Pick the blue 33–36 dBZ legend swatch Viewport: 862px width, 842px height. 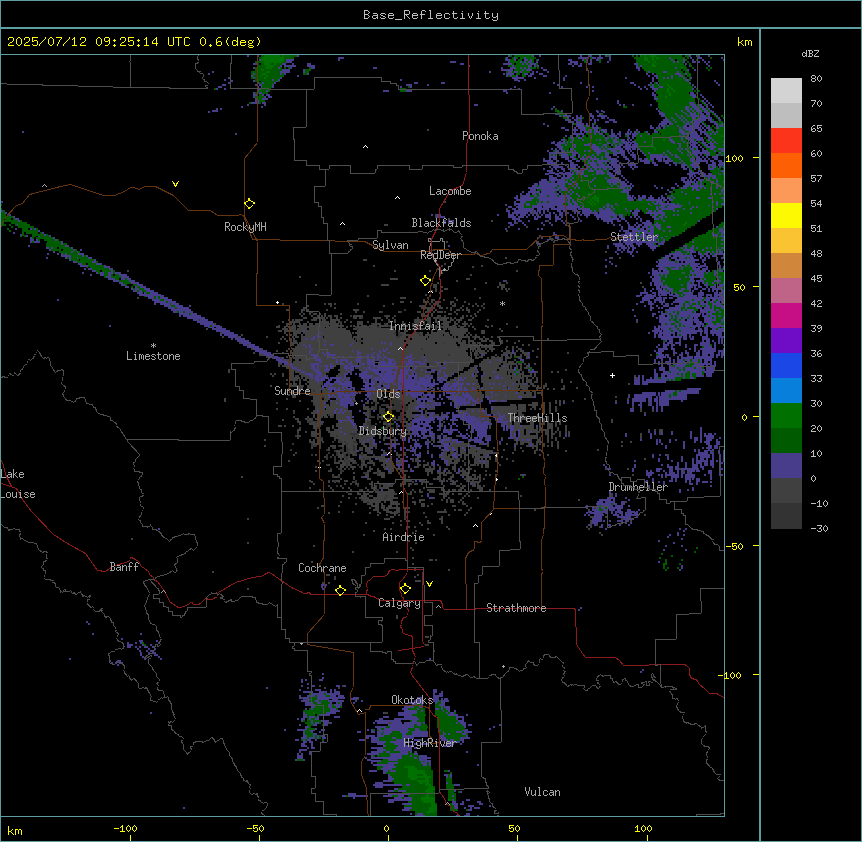pyautogui.click(x=786, y=365)
